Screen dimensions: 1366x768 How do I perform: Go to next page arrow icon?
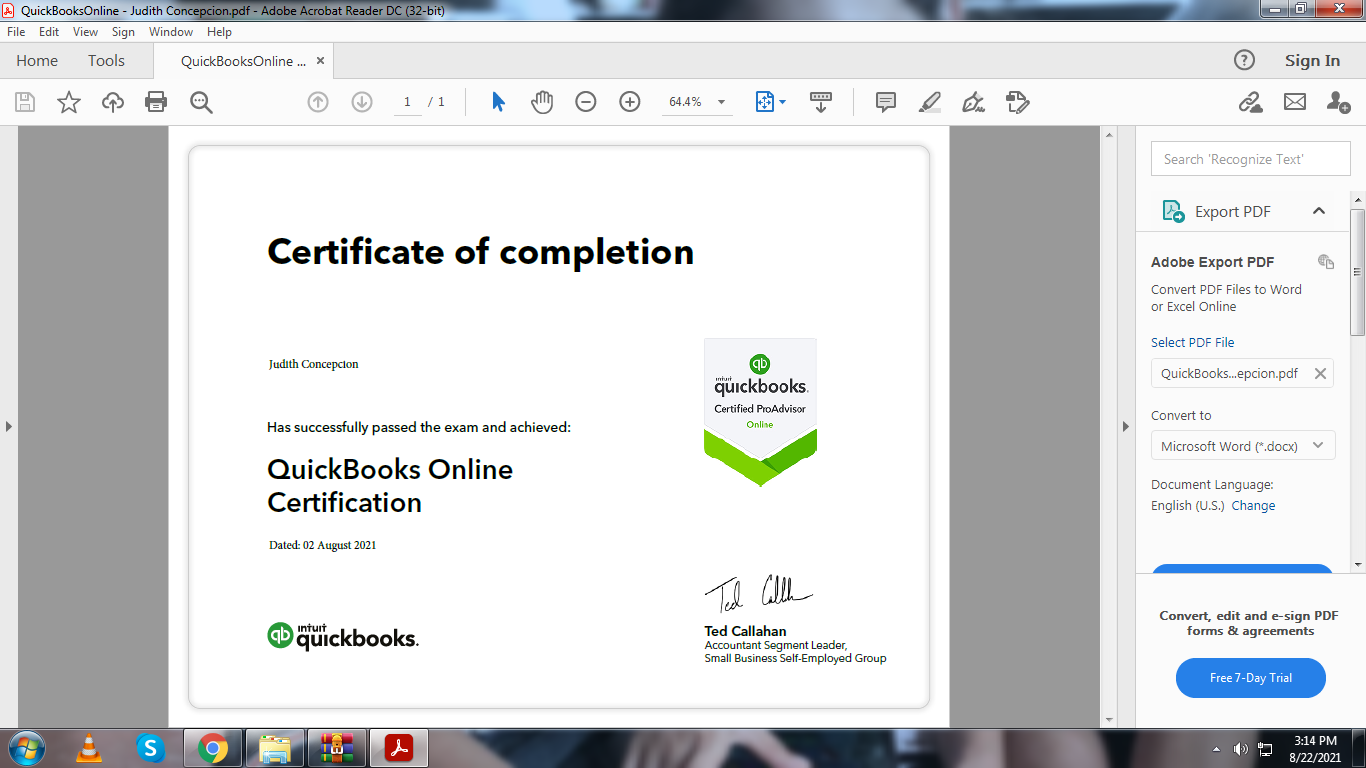coord(362,102)
